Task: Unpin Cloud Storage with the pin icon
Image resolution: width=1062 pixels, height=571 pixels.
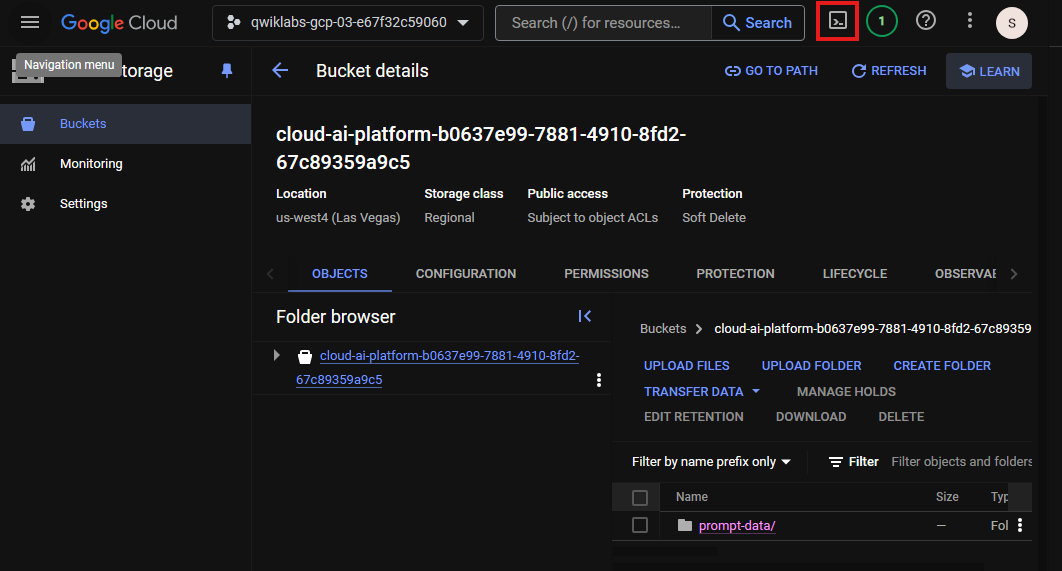Action: coord(227,70)
